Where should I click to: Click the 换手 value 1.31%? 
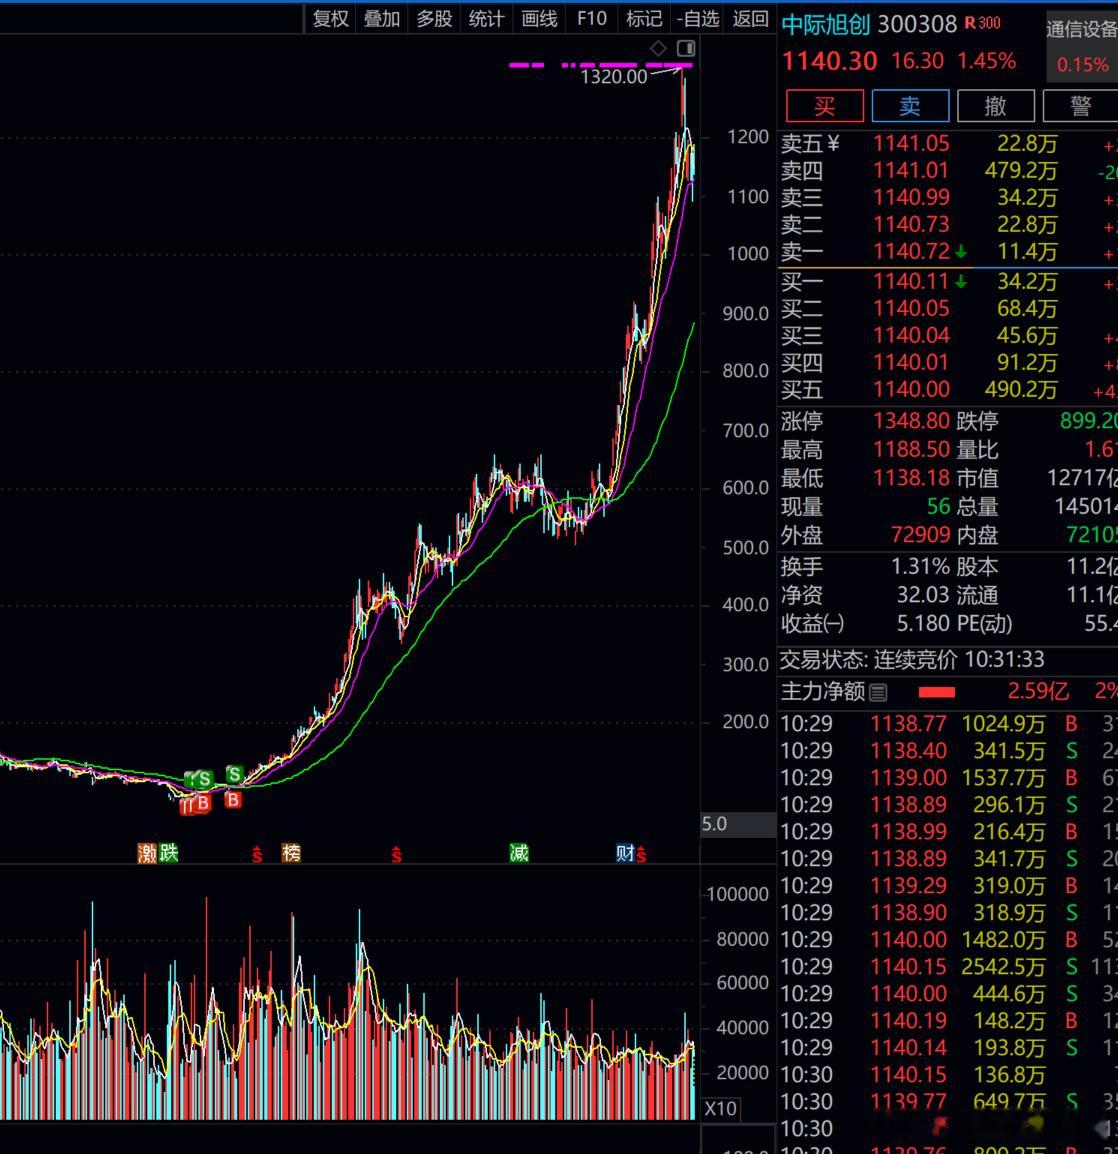tap(920, 567)
